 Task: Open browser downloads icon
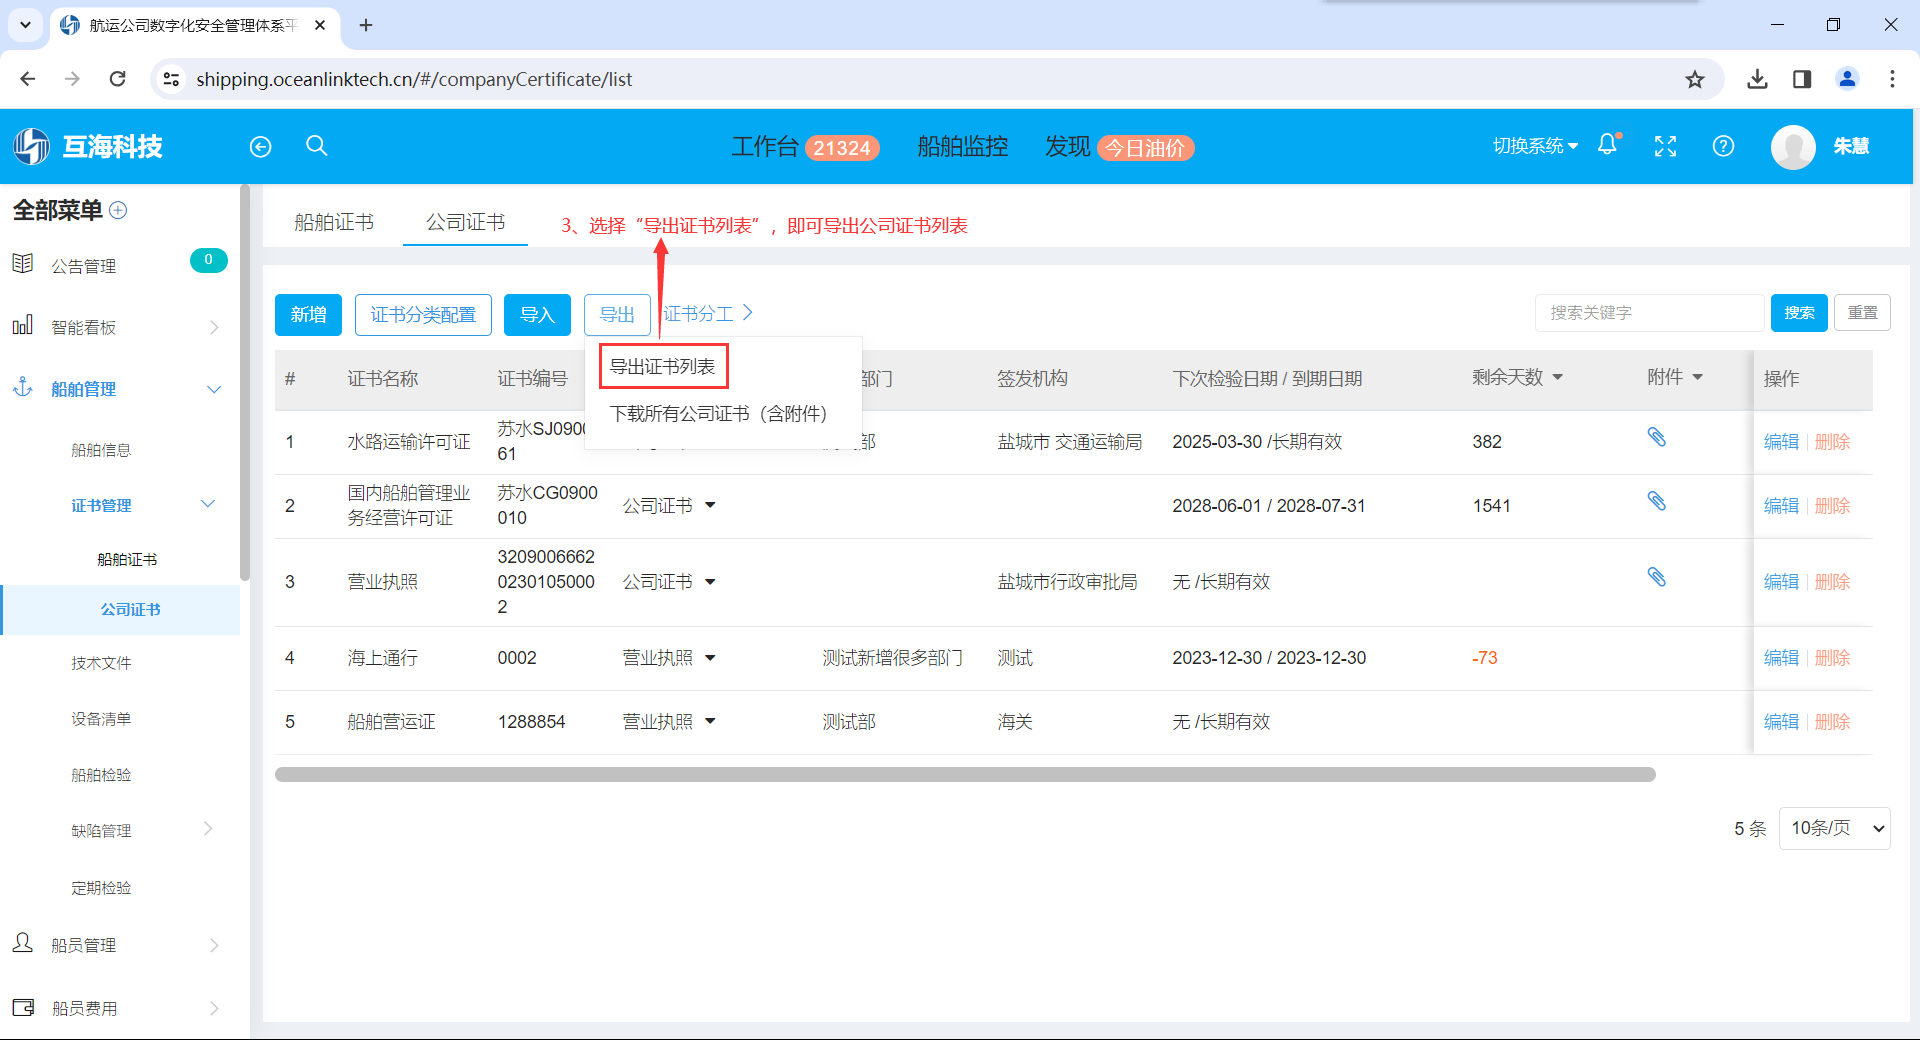click(x=1757, y=79)
